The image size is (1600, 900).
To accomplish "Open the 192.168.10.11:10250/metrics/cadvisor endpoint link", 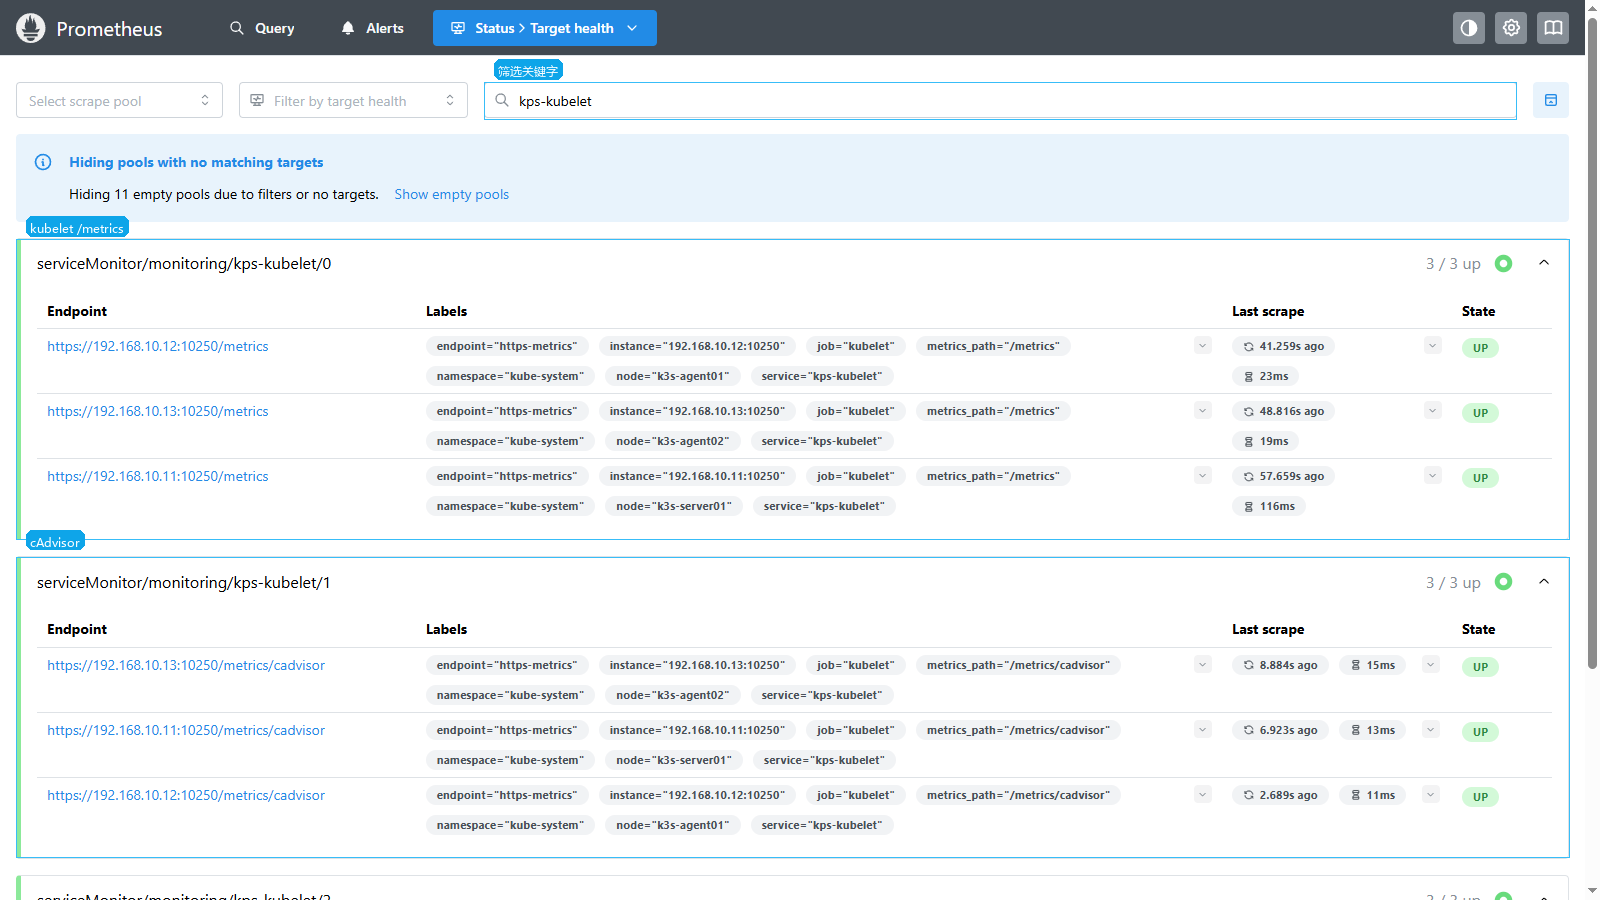I will pos(186,730).
